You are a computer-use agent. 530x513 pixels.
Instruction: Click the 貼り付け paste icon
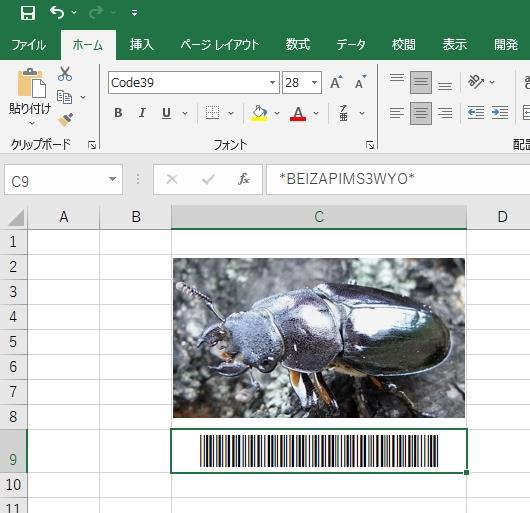[x=31, y=83]
